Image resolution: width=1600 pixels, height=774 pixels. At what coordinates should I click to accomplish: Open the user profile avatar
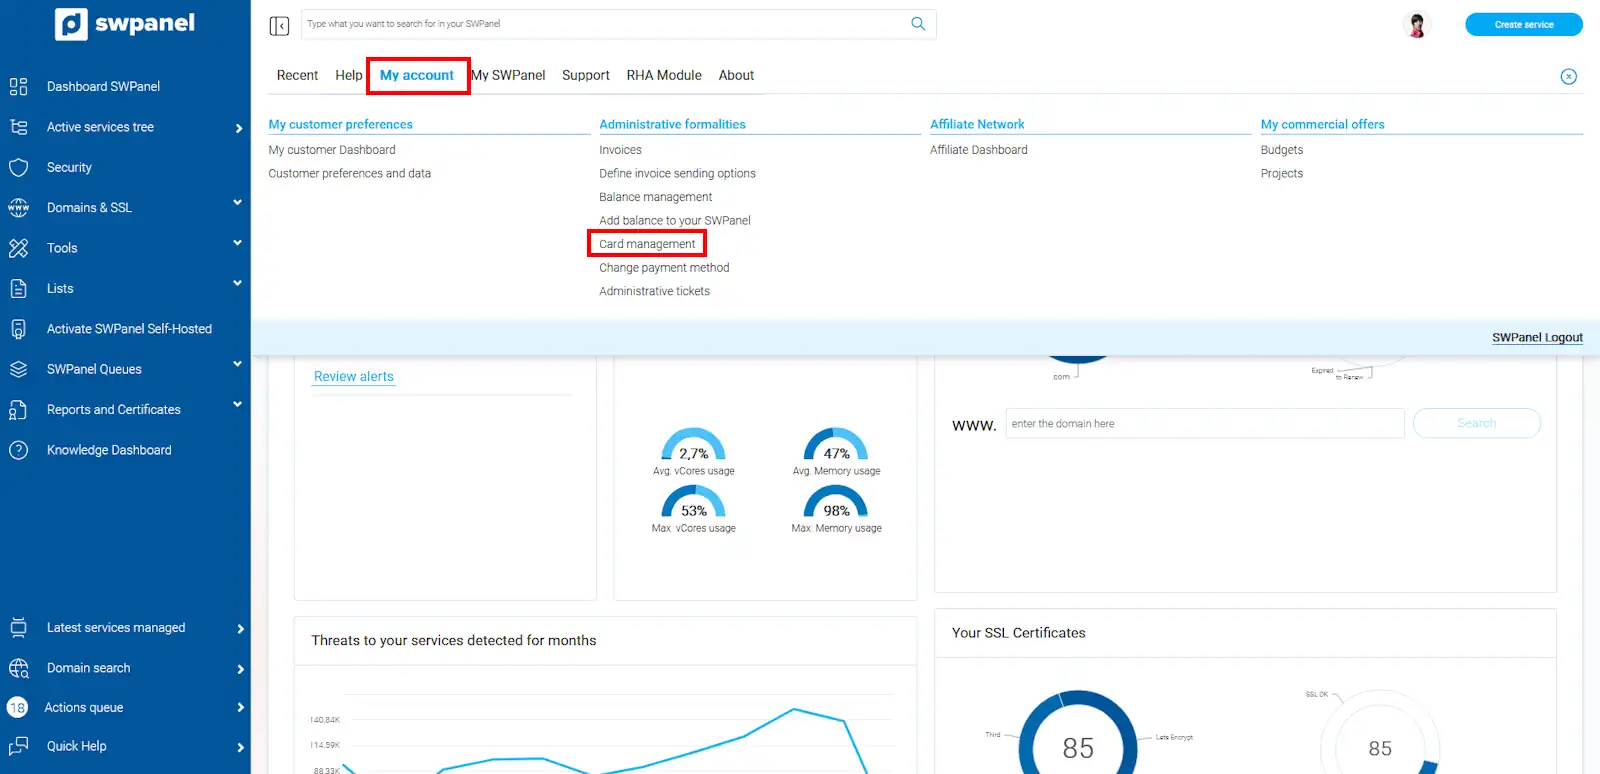1416,24
